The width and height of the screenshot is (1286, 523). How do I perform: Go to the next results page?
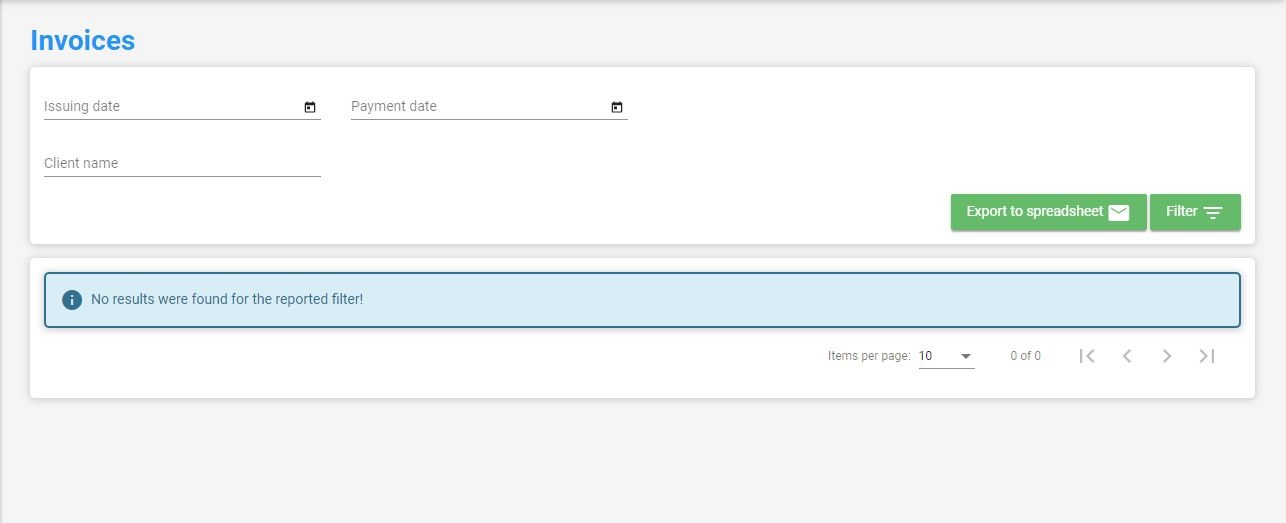click(1167, 356)
